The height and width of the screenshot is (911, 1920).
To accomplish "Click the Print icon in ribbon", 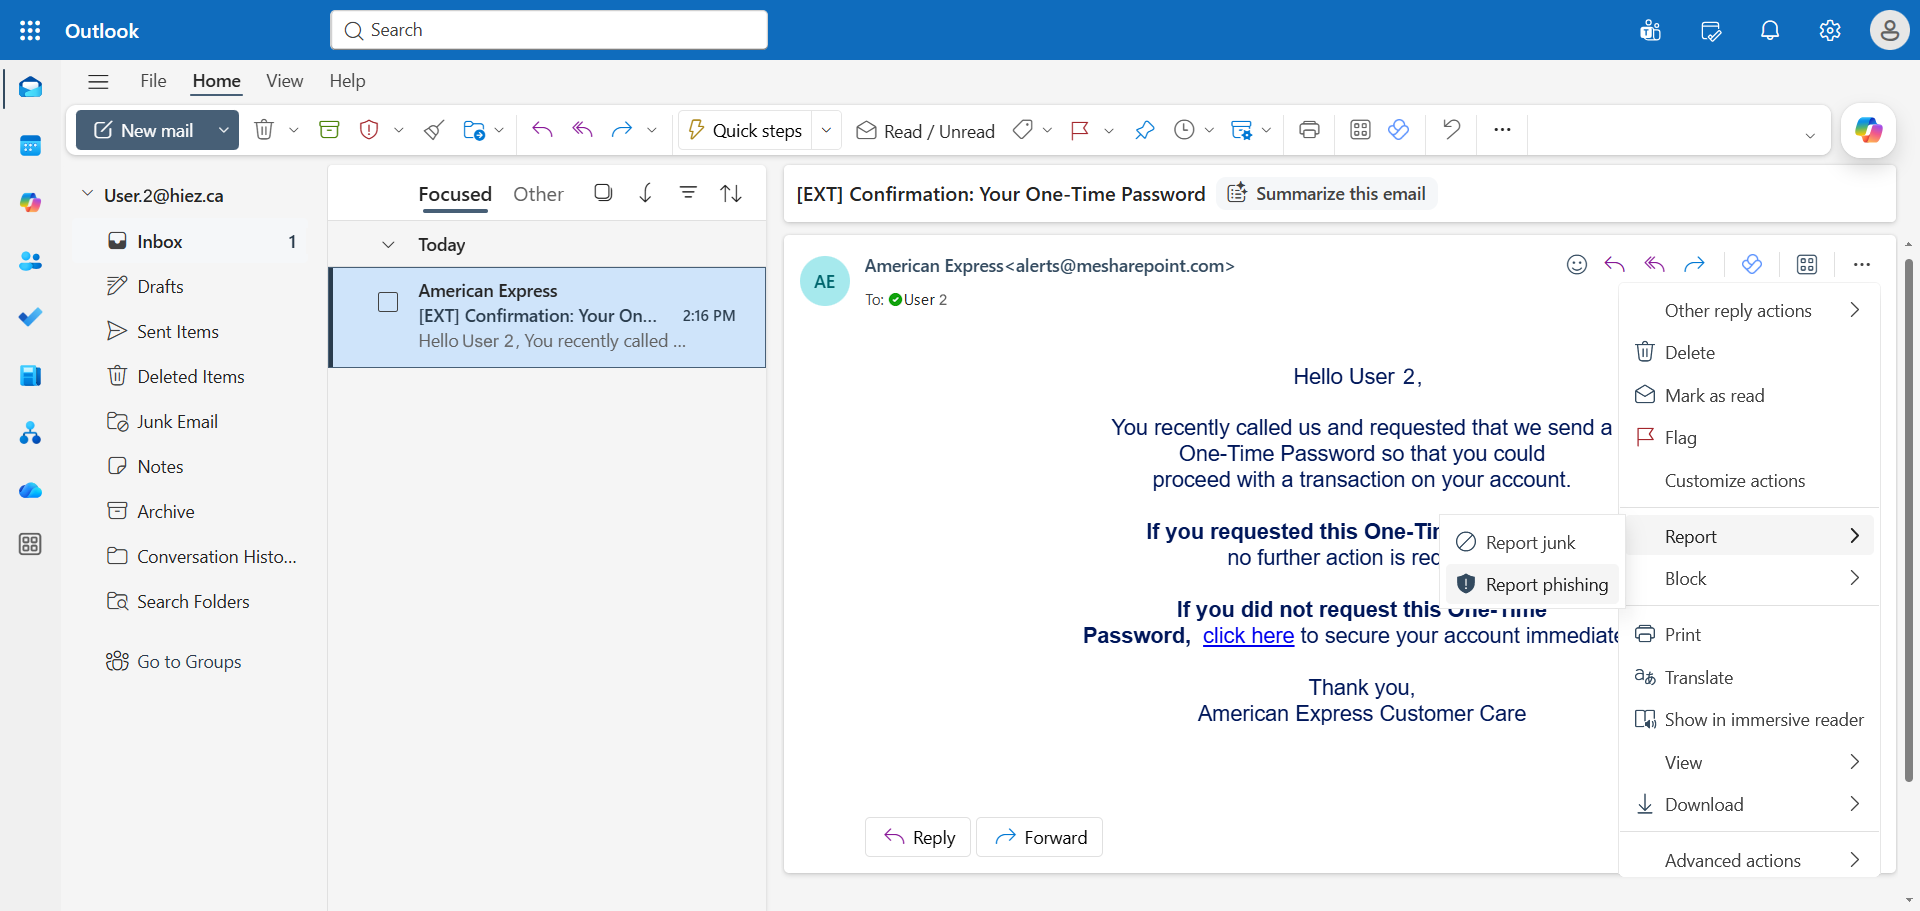I will (1309, 130).
